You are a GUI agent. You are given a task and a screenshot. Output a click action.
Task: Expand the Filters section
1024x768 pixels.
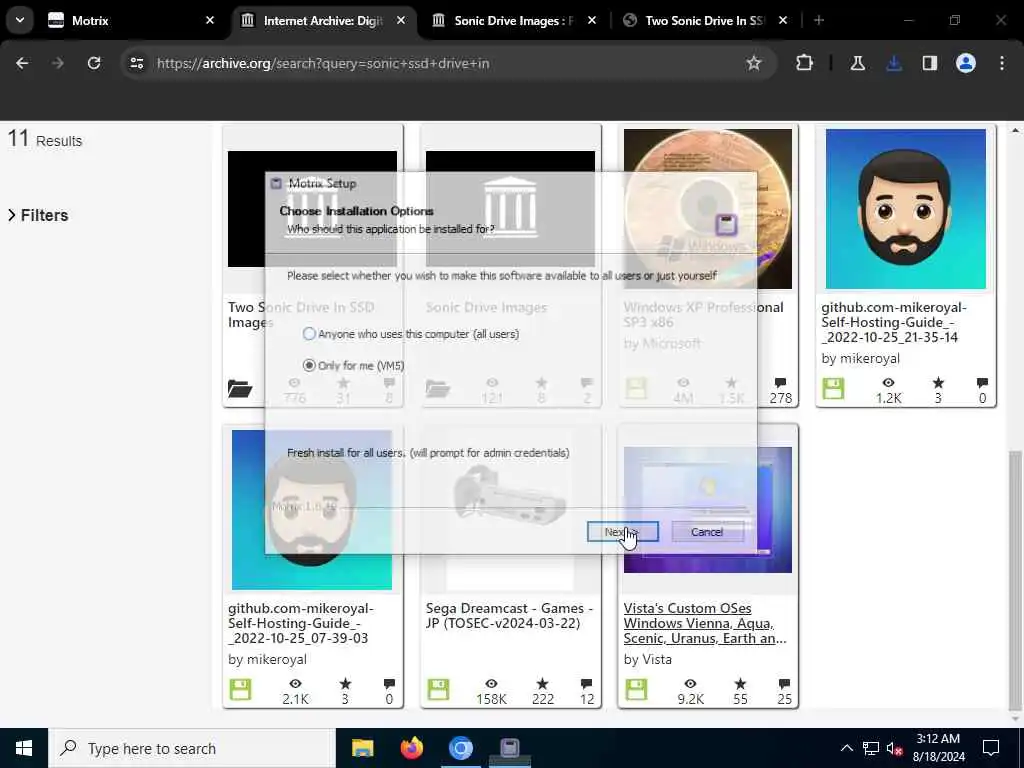coord(39,215)
